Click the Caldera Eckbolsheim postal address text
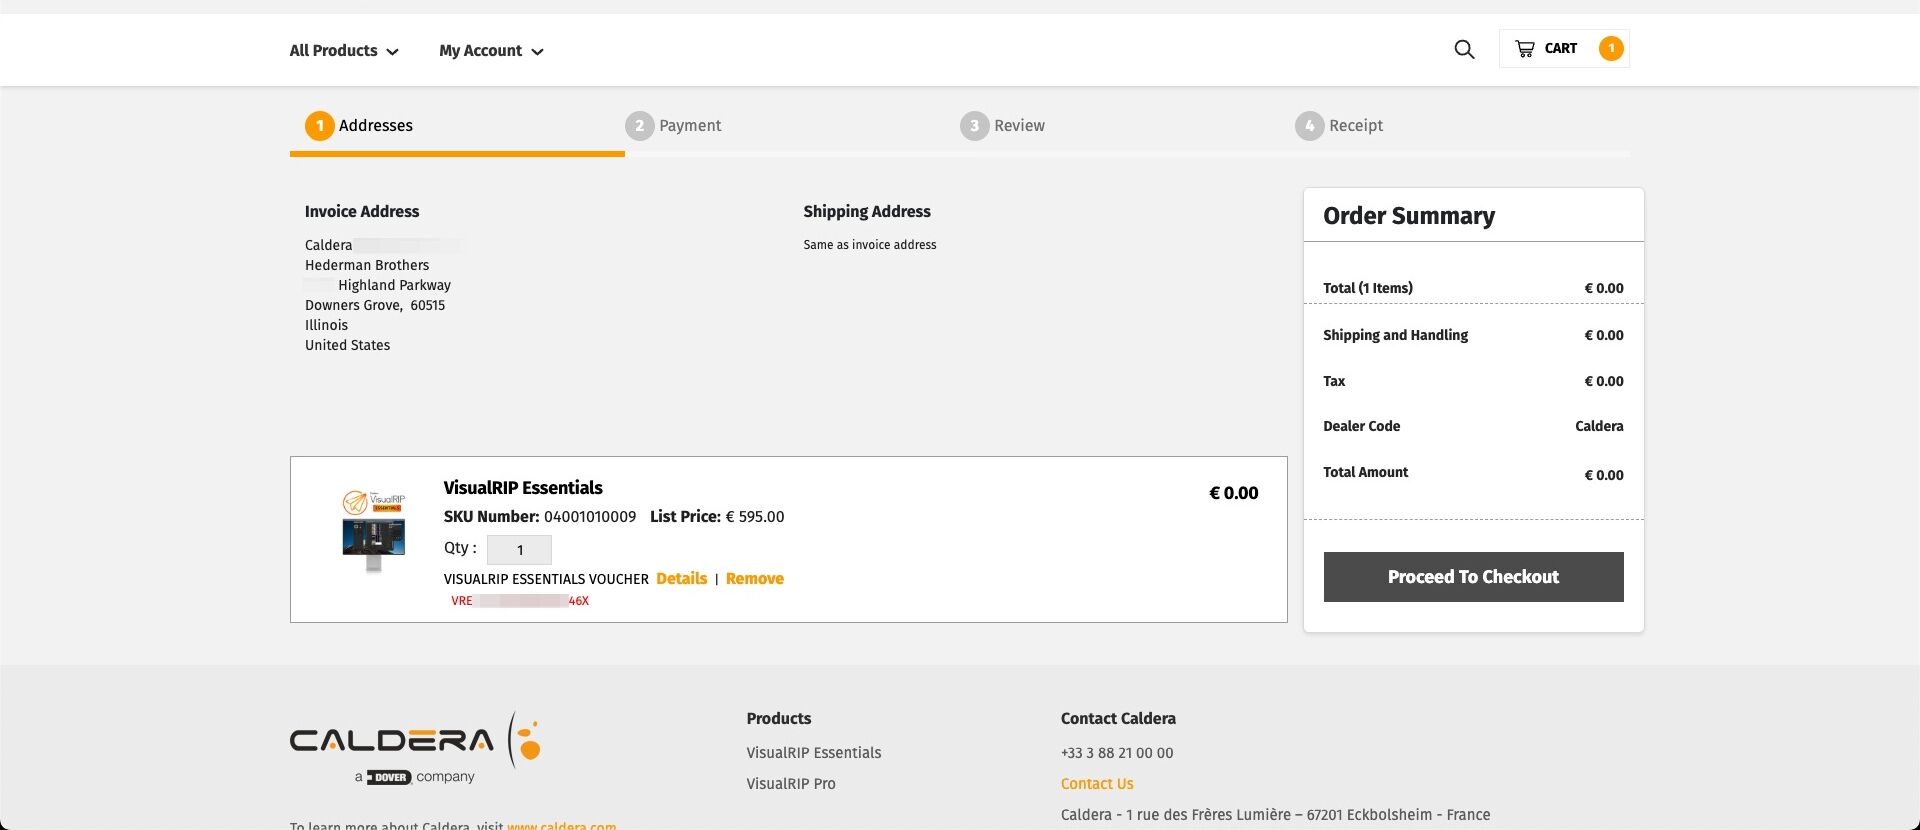Image resolution: width=1920 pixels, height=830 pixels. click(x=1276, y=815)
